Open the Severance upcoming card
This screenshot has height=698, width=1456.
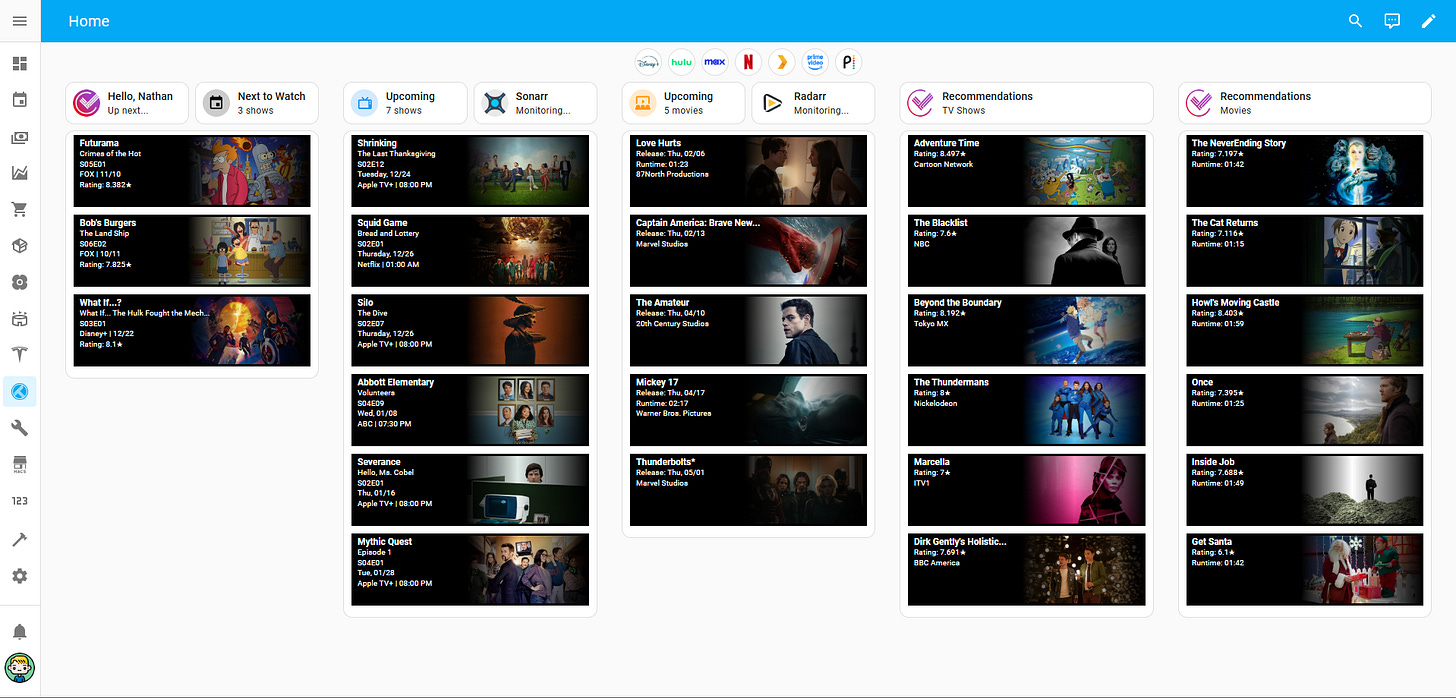click(470, 490)
